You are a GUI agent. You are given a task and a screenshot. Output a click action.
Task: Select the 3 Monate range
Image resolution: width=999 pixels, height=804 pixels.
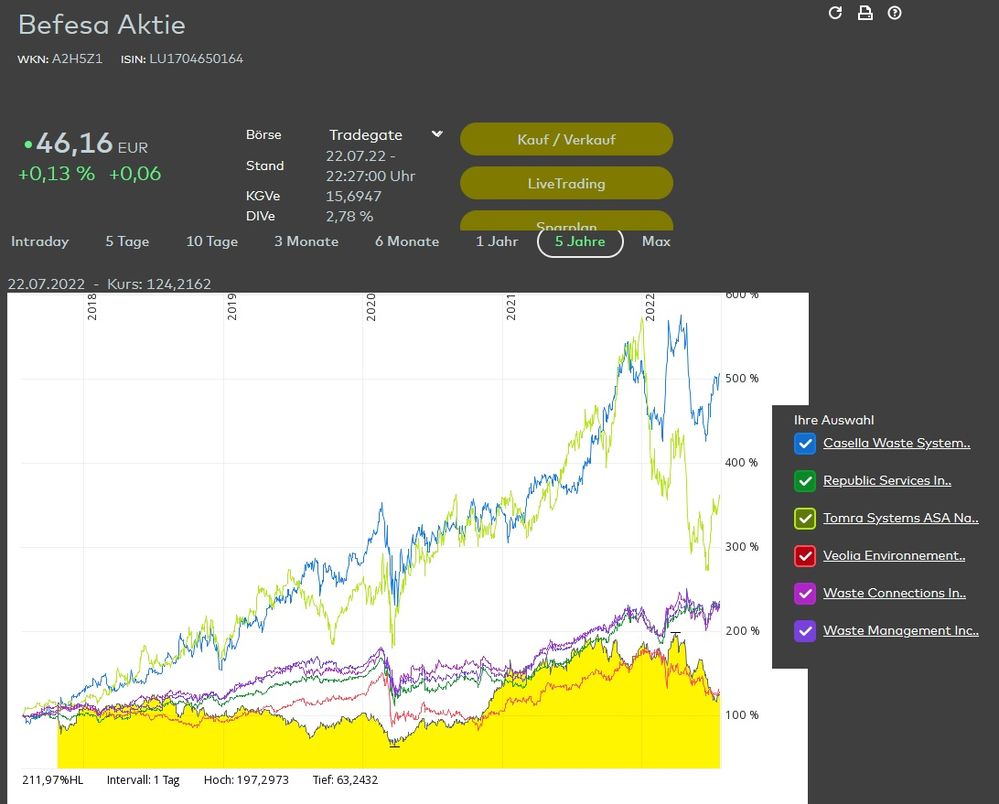coord(306,241)
